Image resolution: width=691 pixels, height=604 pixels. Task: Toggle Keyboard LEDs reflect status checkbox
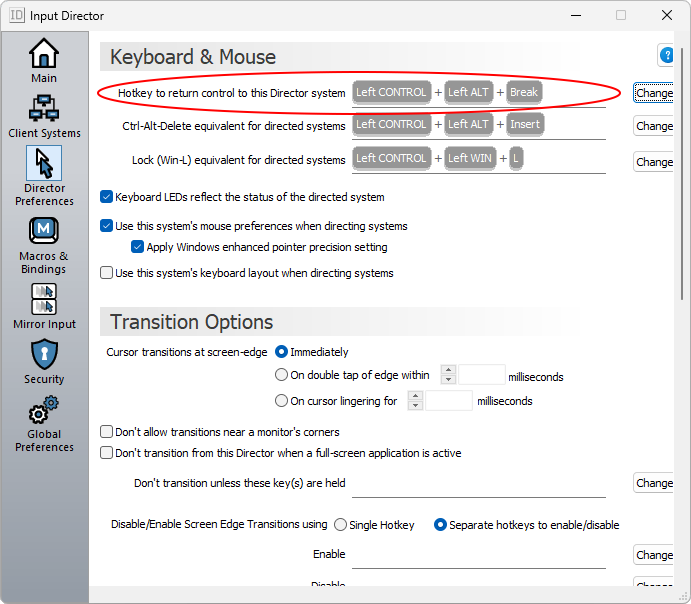(x=107, y=197)
